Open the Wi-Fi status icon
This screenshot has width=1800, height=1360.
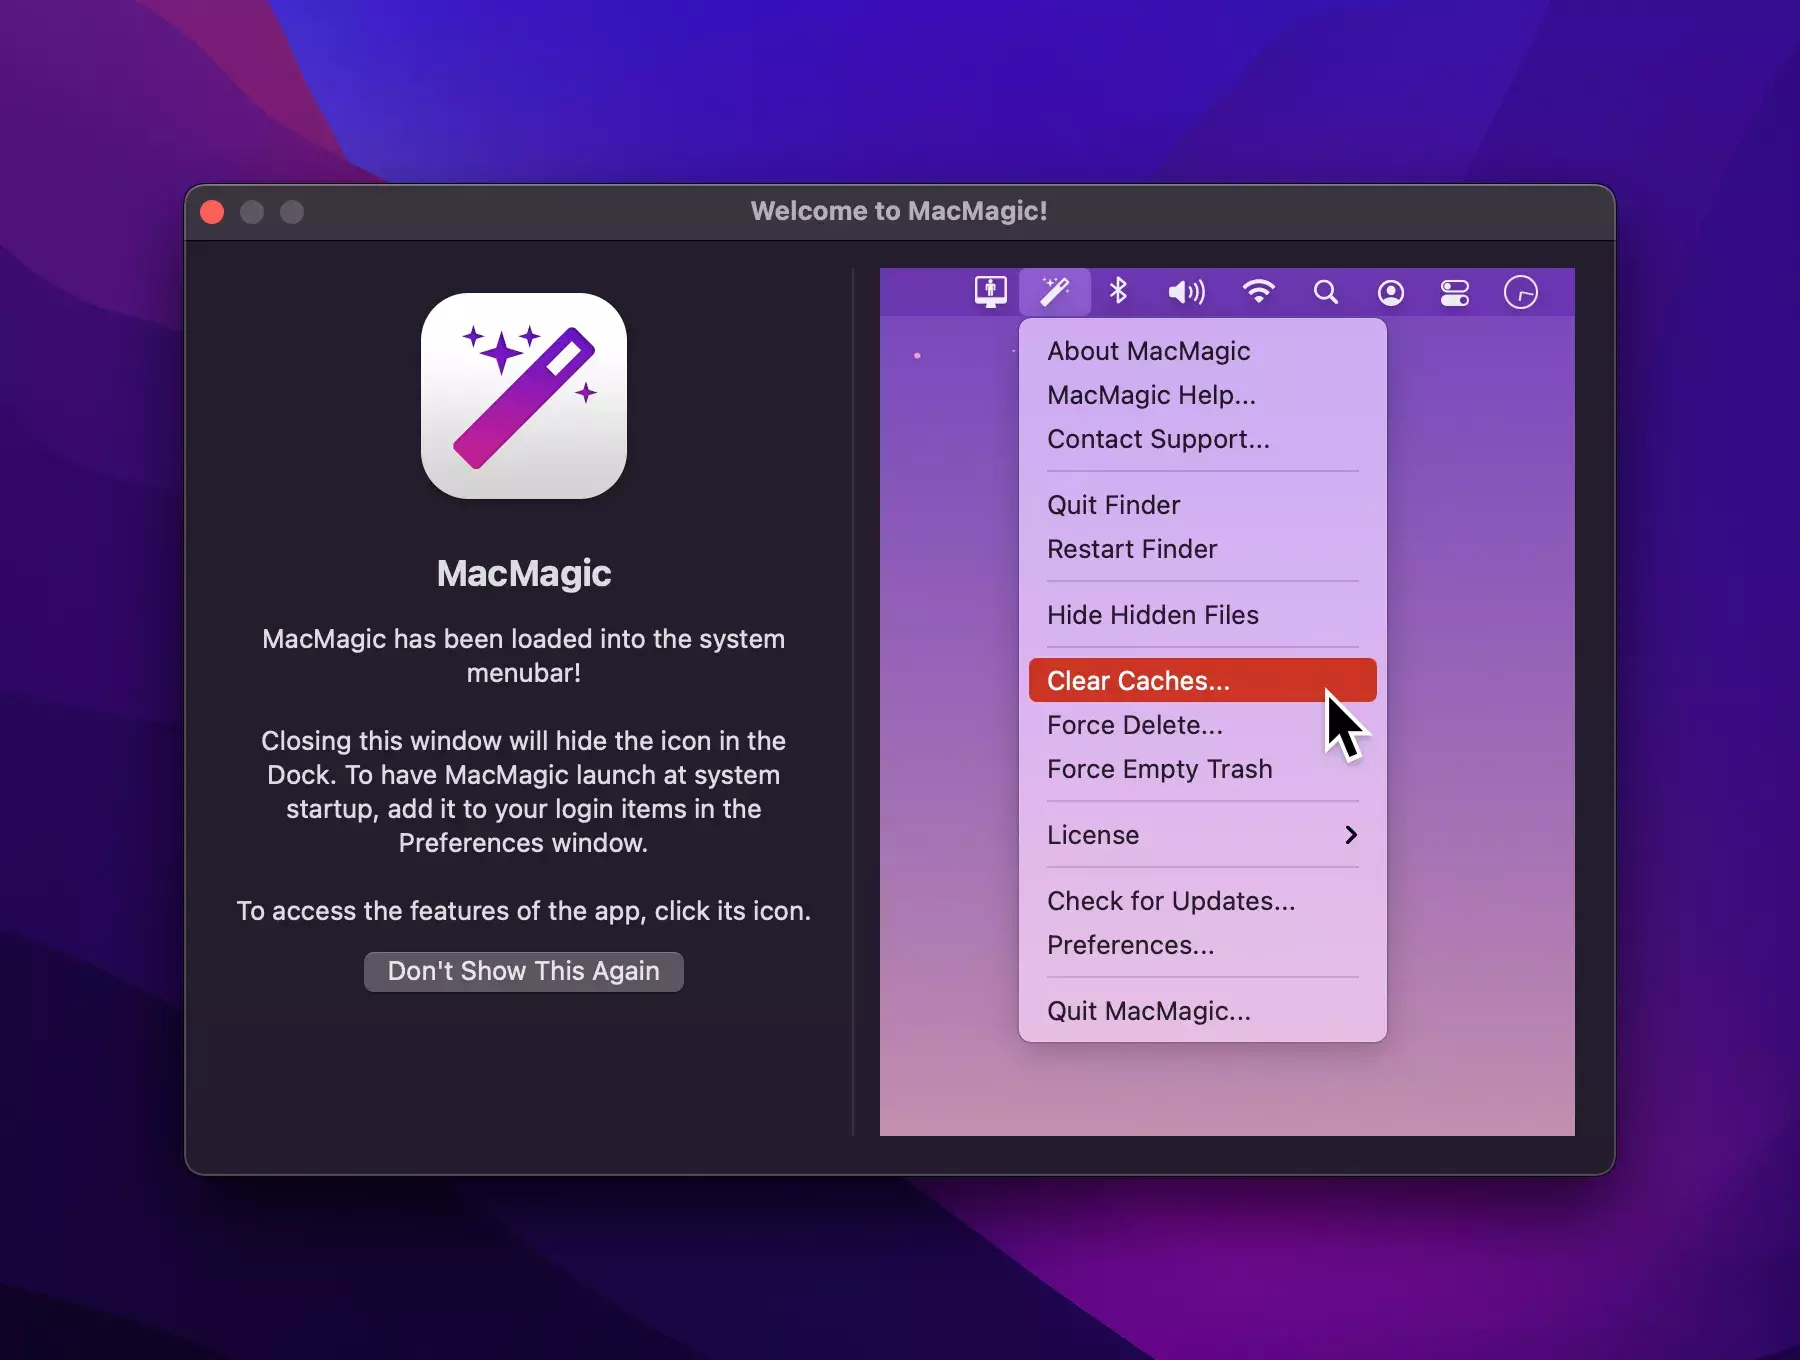coord(1258,292)
